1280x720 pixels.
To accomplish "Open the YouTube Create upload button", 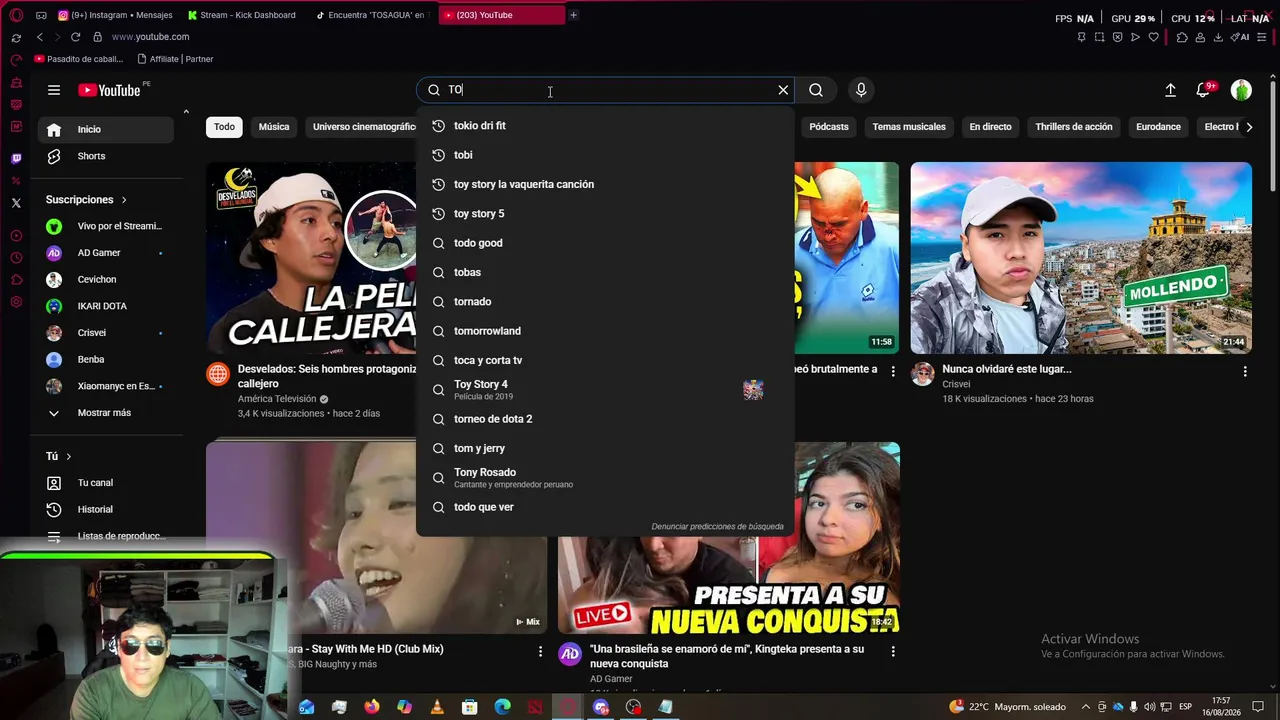I will point(1170,90).
